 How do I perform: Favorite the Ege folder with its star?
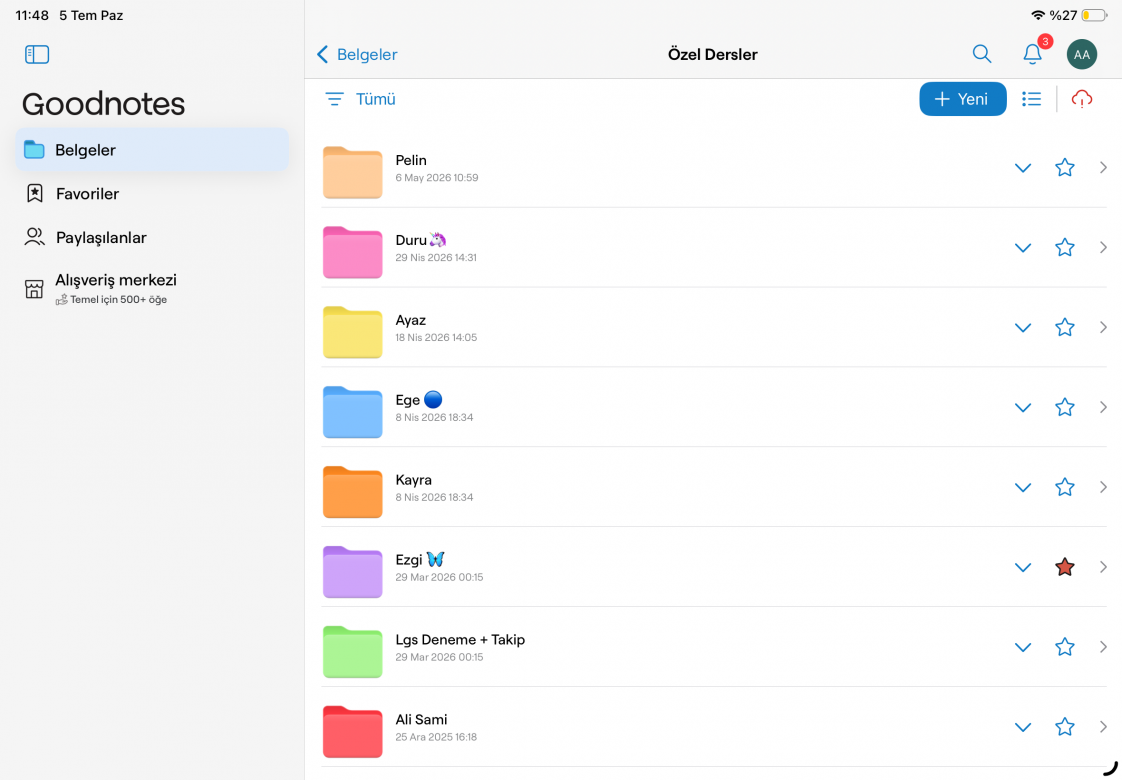[1065, 407]
